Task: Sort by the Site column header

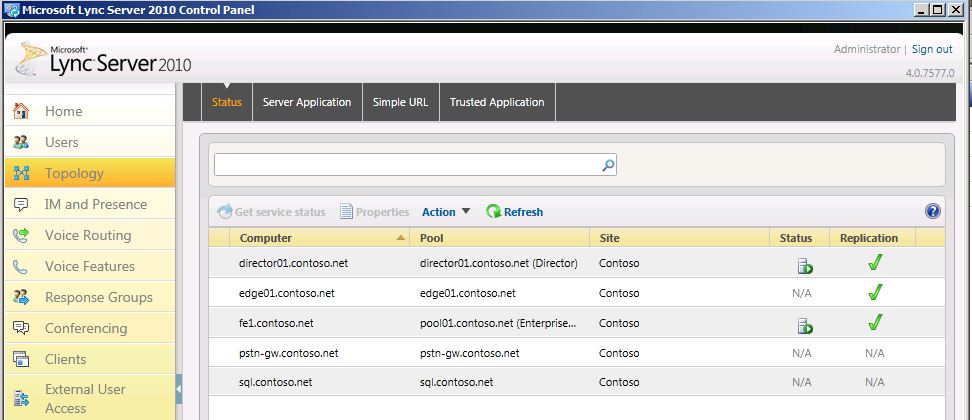Action: click(x=679, y=238)
